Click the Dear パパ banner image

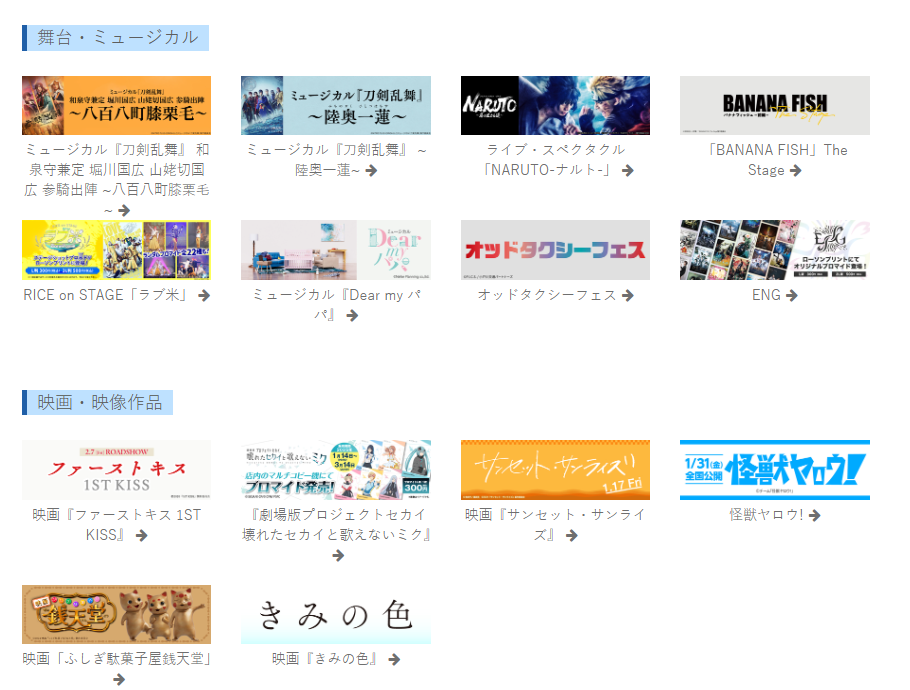(x=336, y=250)
